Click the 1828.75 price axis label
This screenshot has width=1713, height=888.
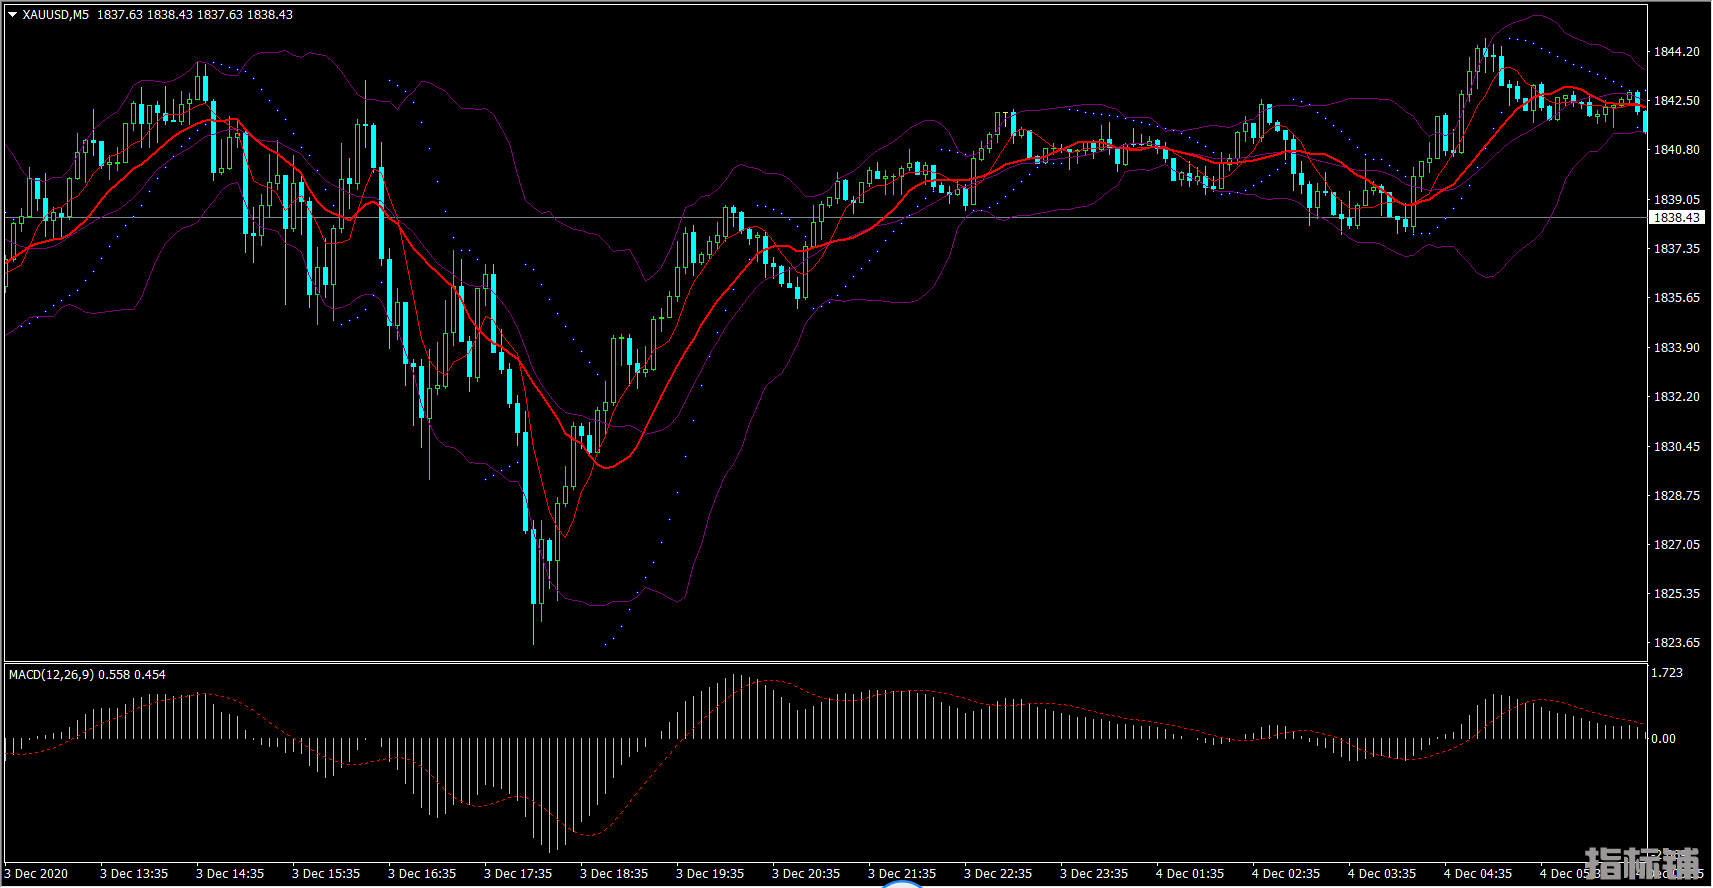1677,496
